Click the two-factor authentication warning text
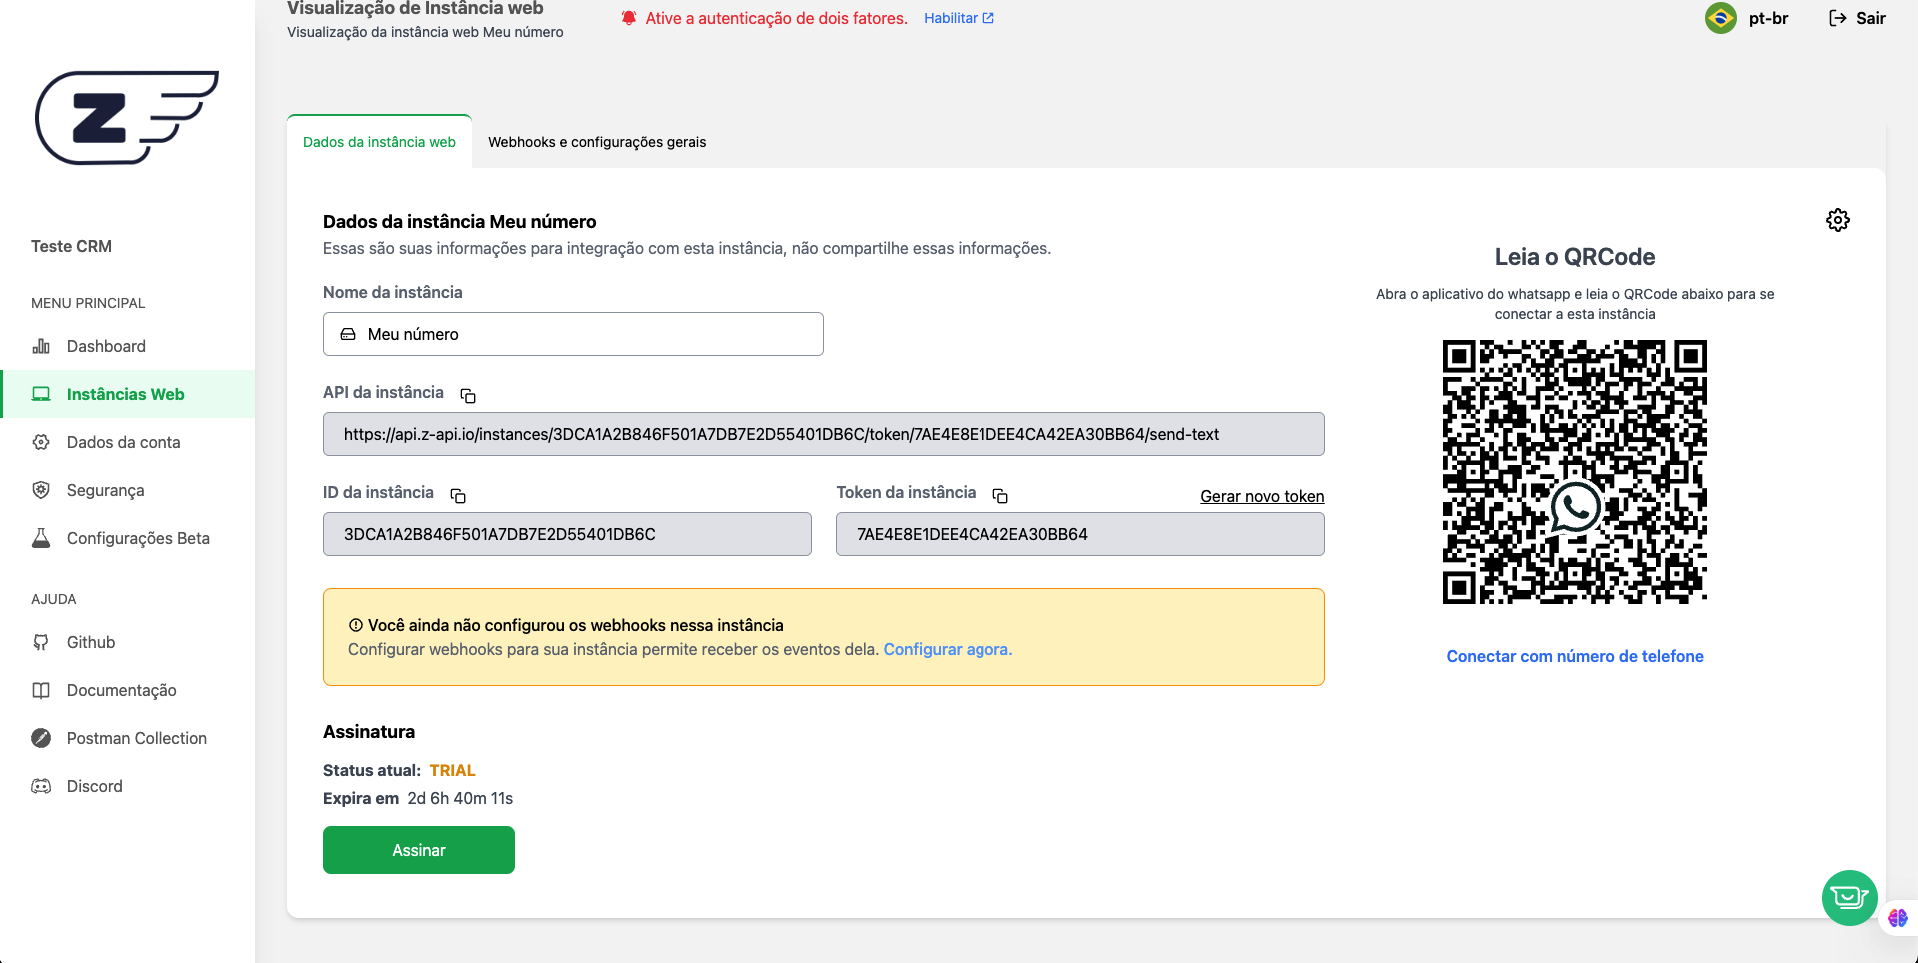 [x=777, y=18]
